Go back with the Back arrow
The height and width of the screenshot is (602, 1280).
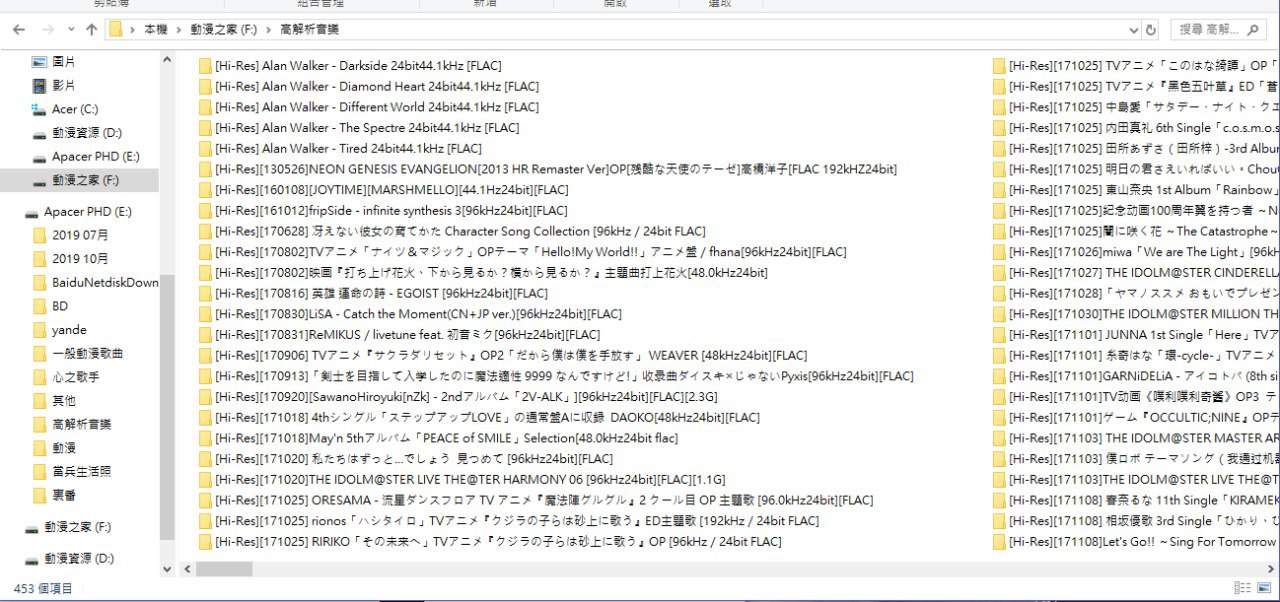pyautogui.click(x=18, y=30)
